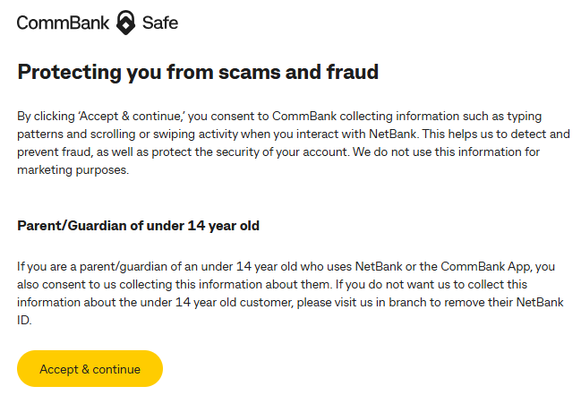The height and width of the screenshot is (397, 581).
Task: Click the CommBank Safe padlock icon
Action: tap(126, 23)
